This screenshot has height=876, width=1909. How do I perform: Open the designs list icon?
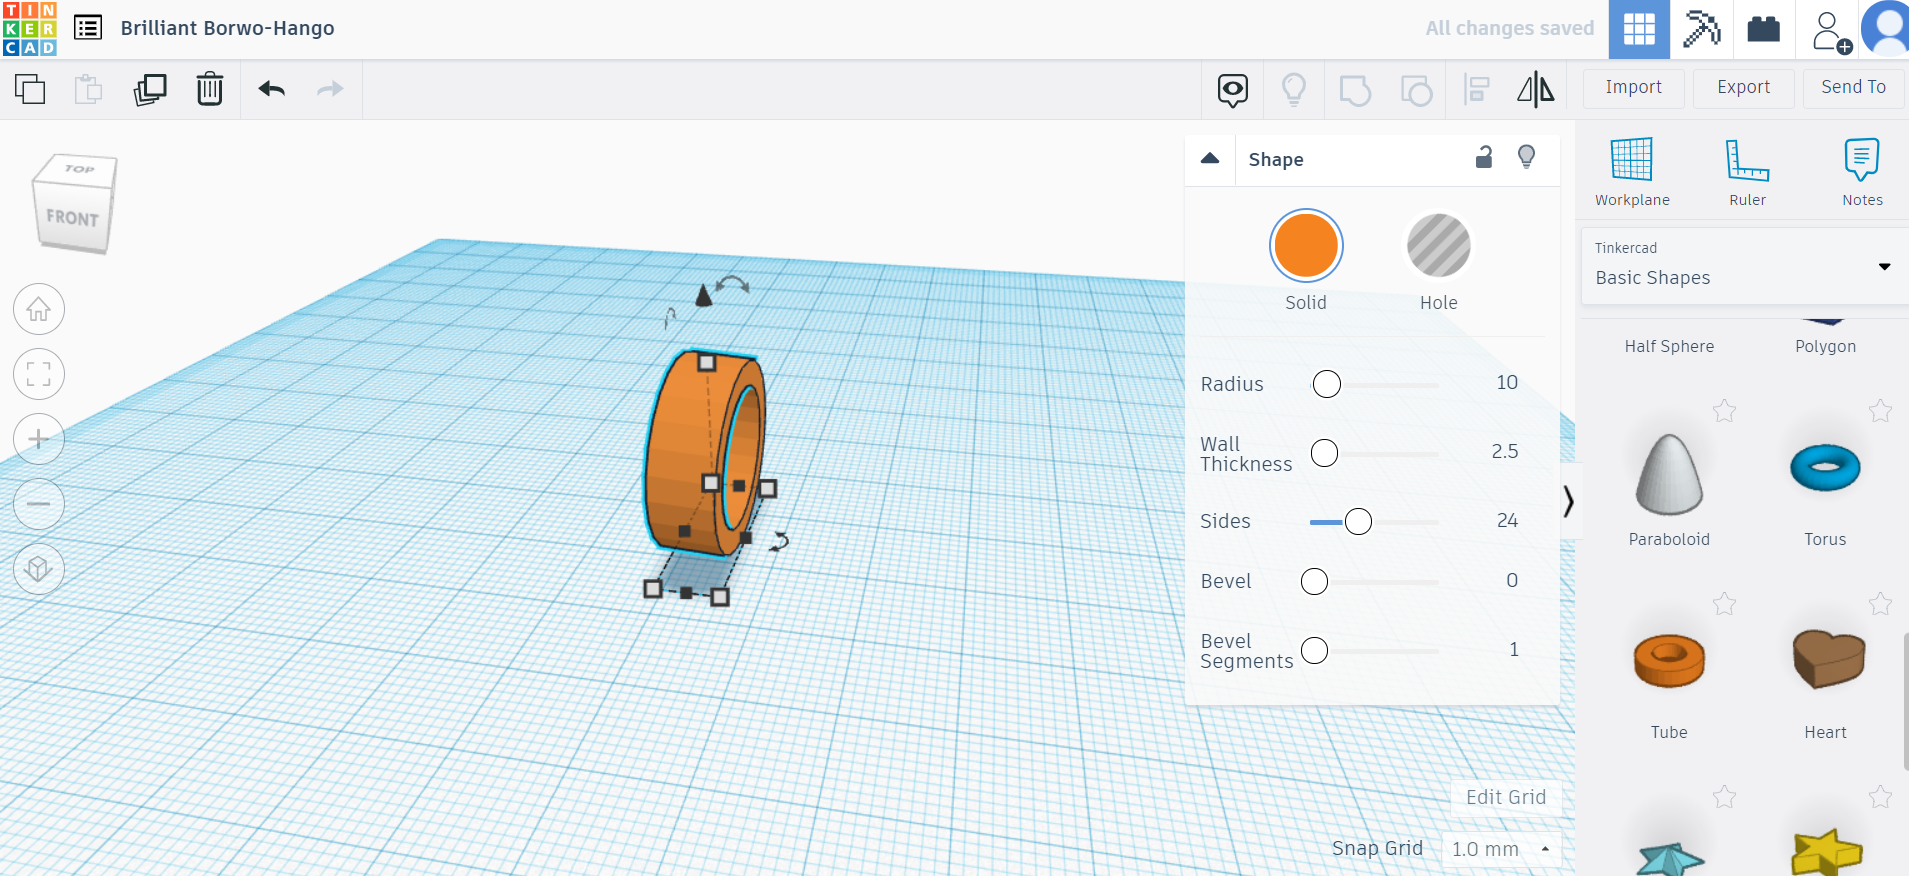click(88, 28)
